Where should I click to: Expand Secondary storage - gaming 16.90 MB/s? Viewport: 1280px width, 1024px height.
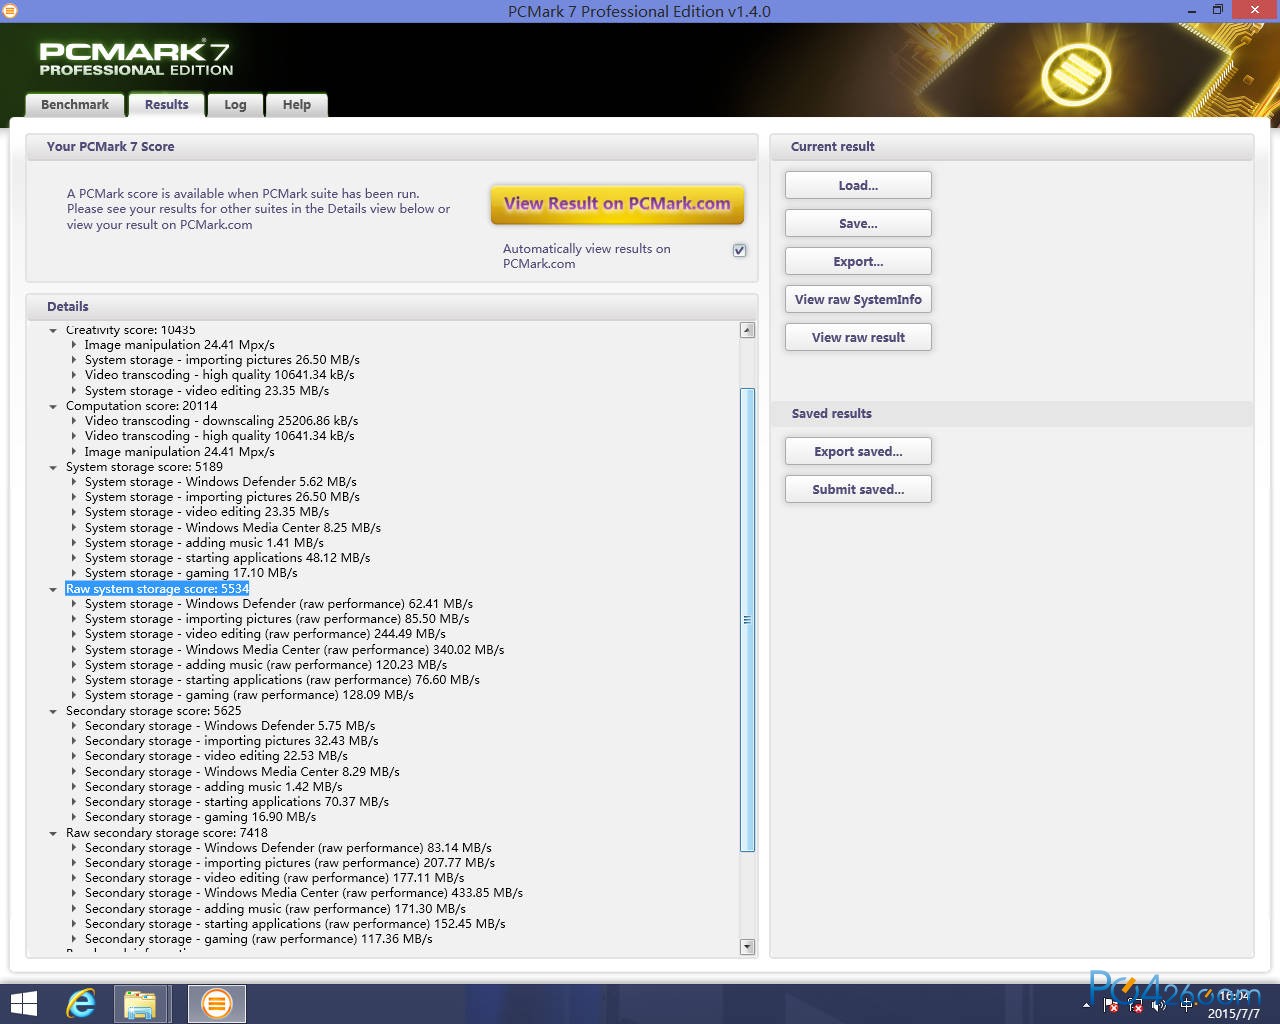pyautogui.click(x=74, y=817)
